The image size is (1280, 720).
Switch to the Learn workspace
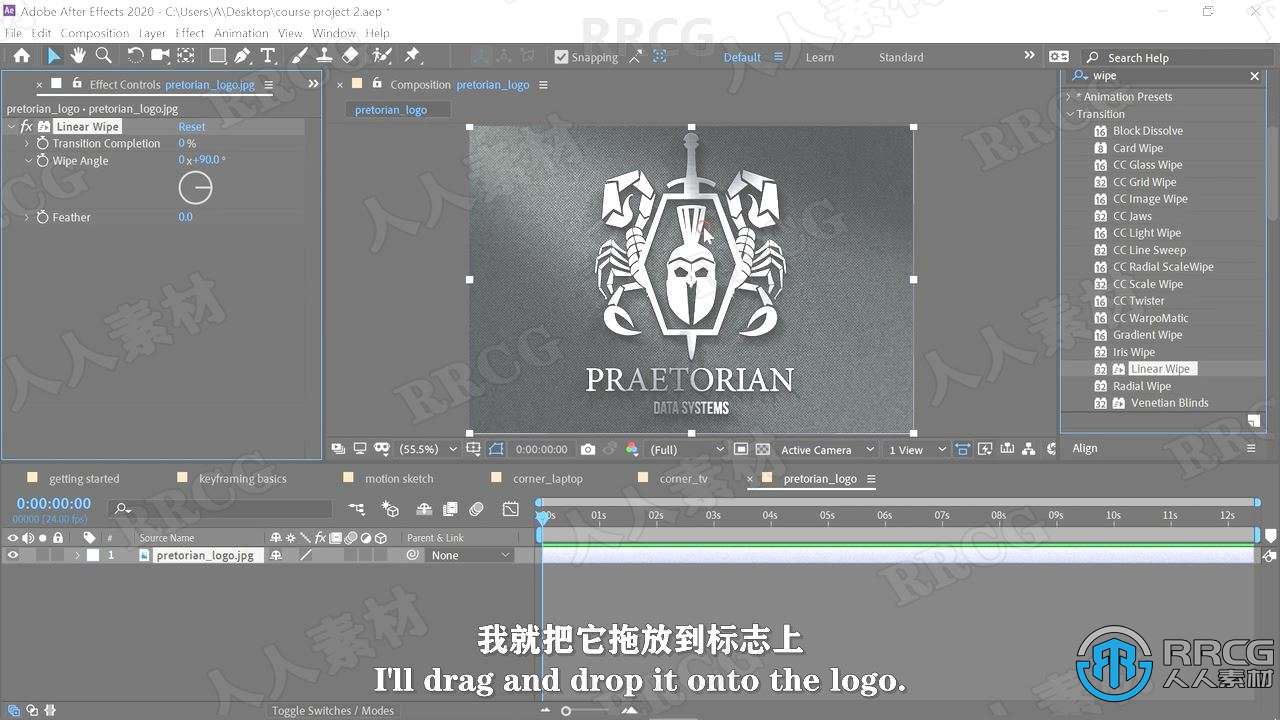coord(820,57)
